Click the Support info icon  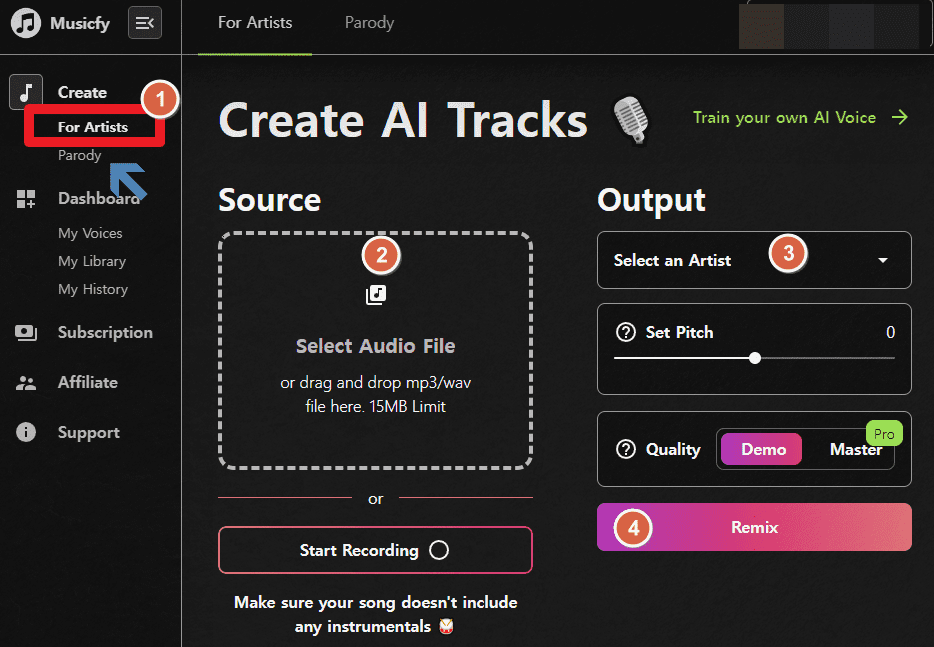26,432
